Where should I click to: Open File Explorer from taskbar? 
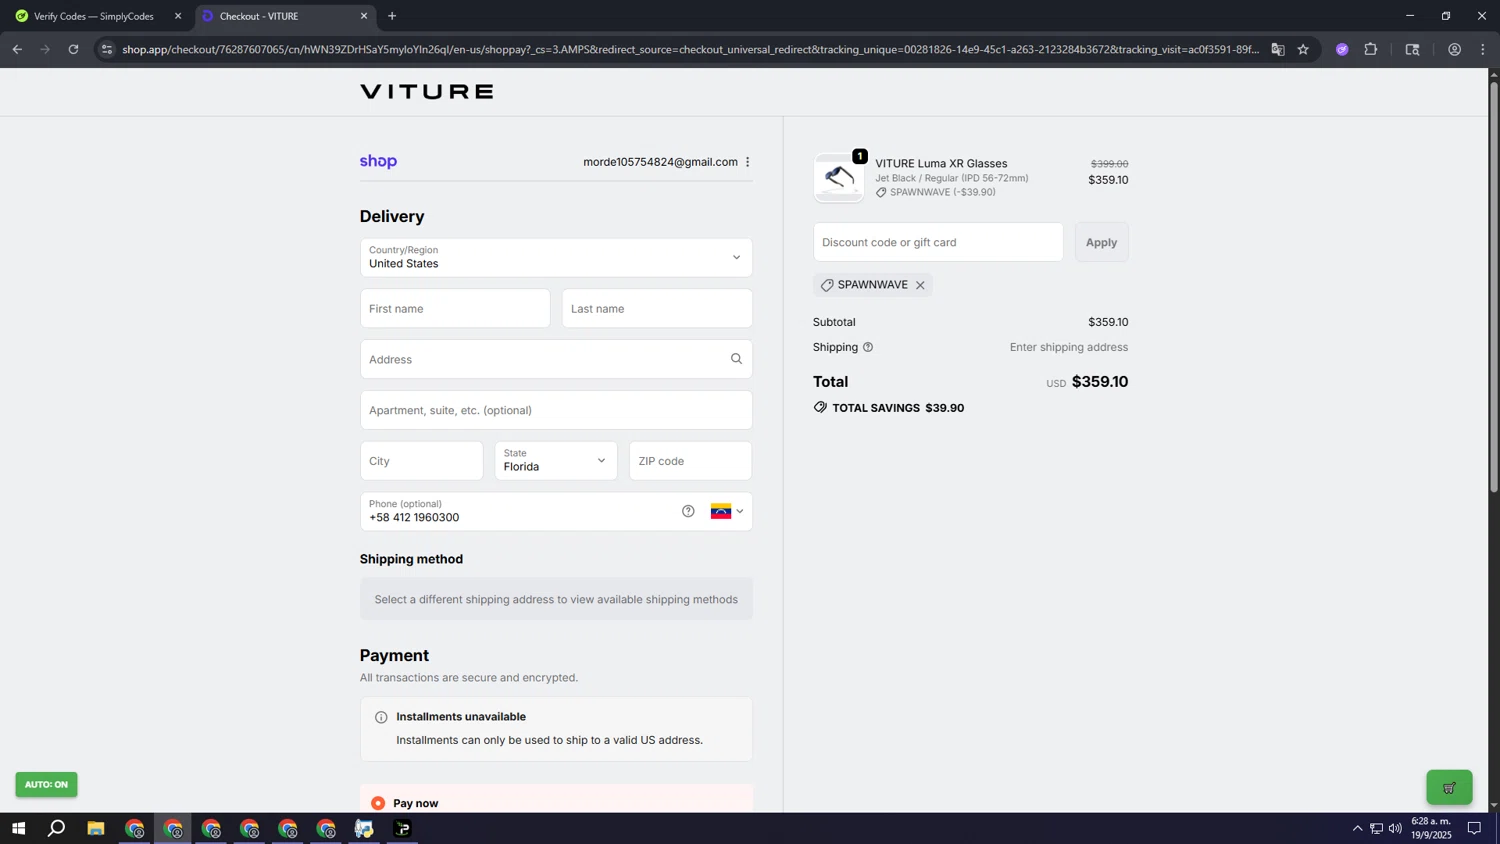click(96, 828)
